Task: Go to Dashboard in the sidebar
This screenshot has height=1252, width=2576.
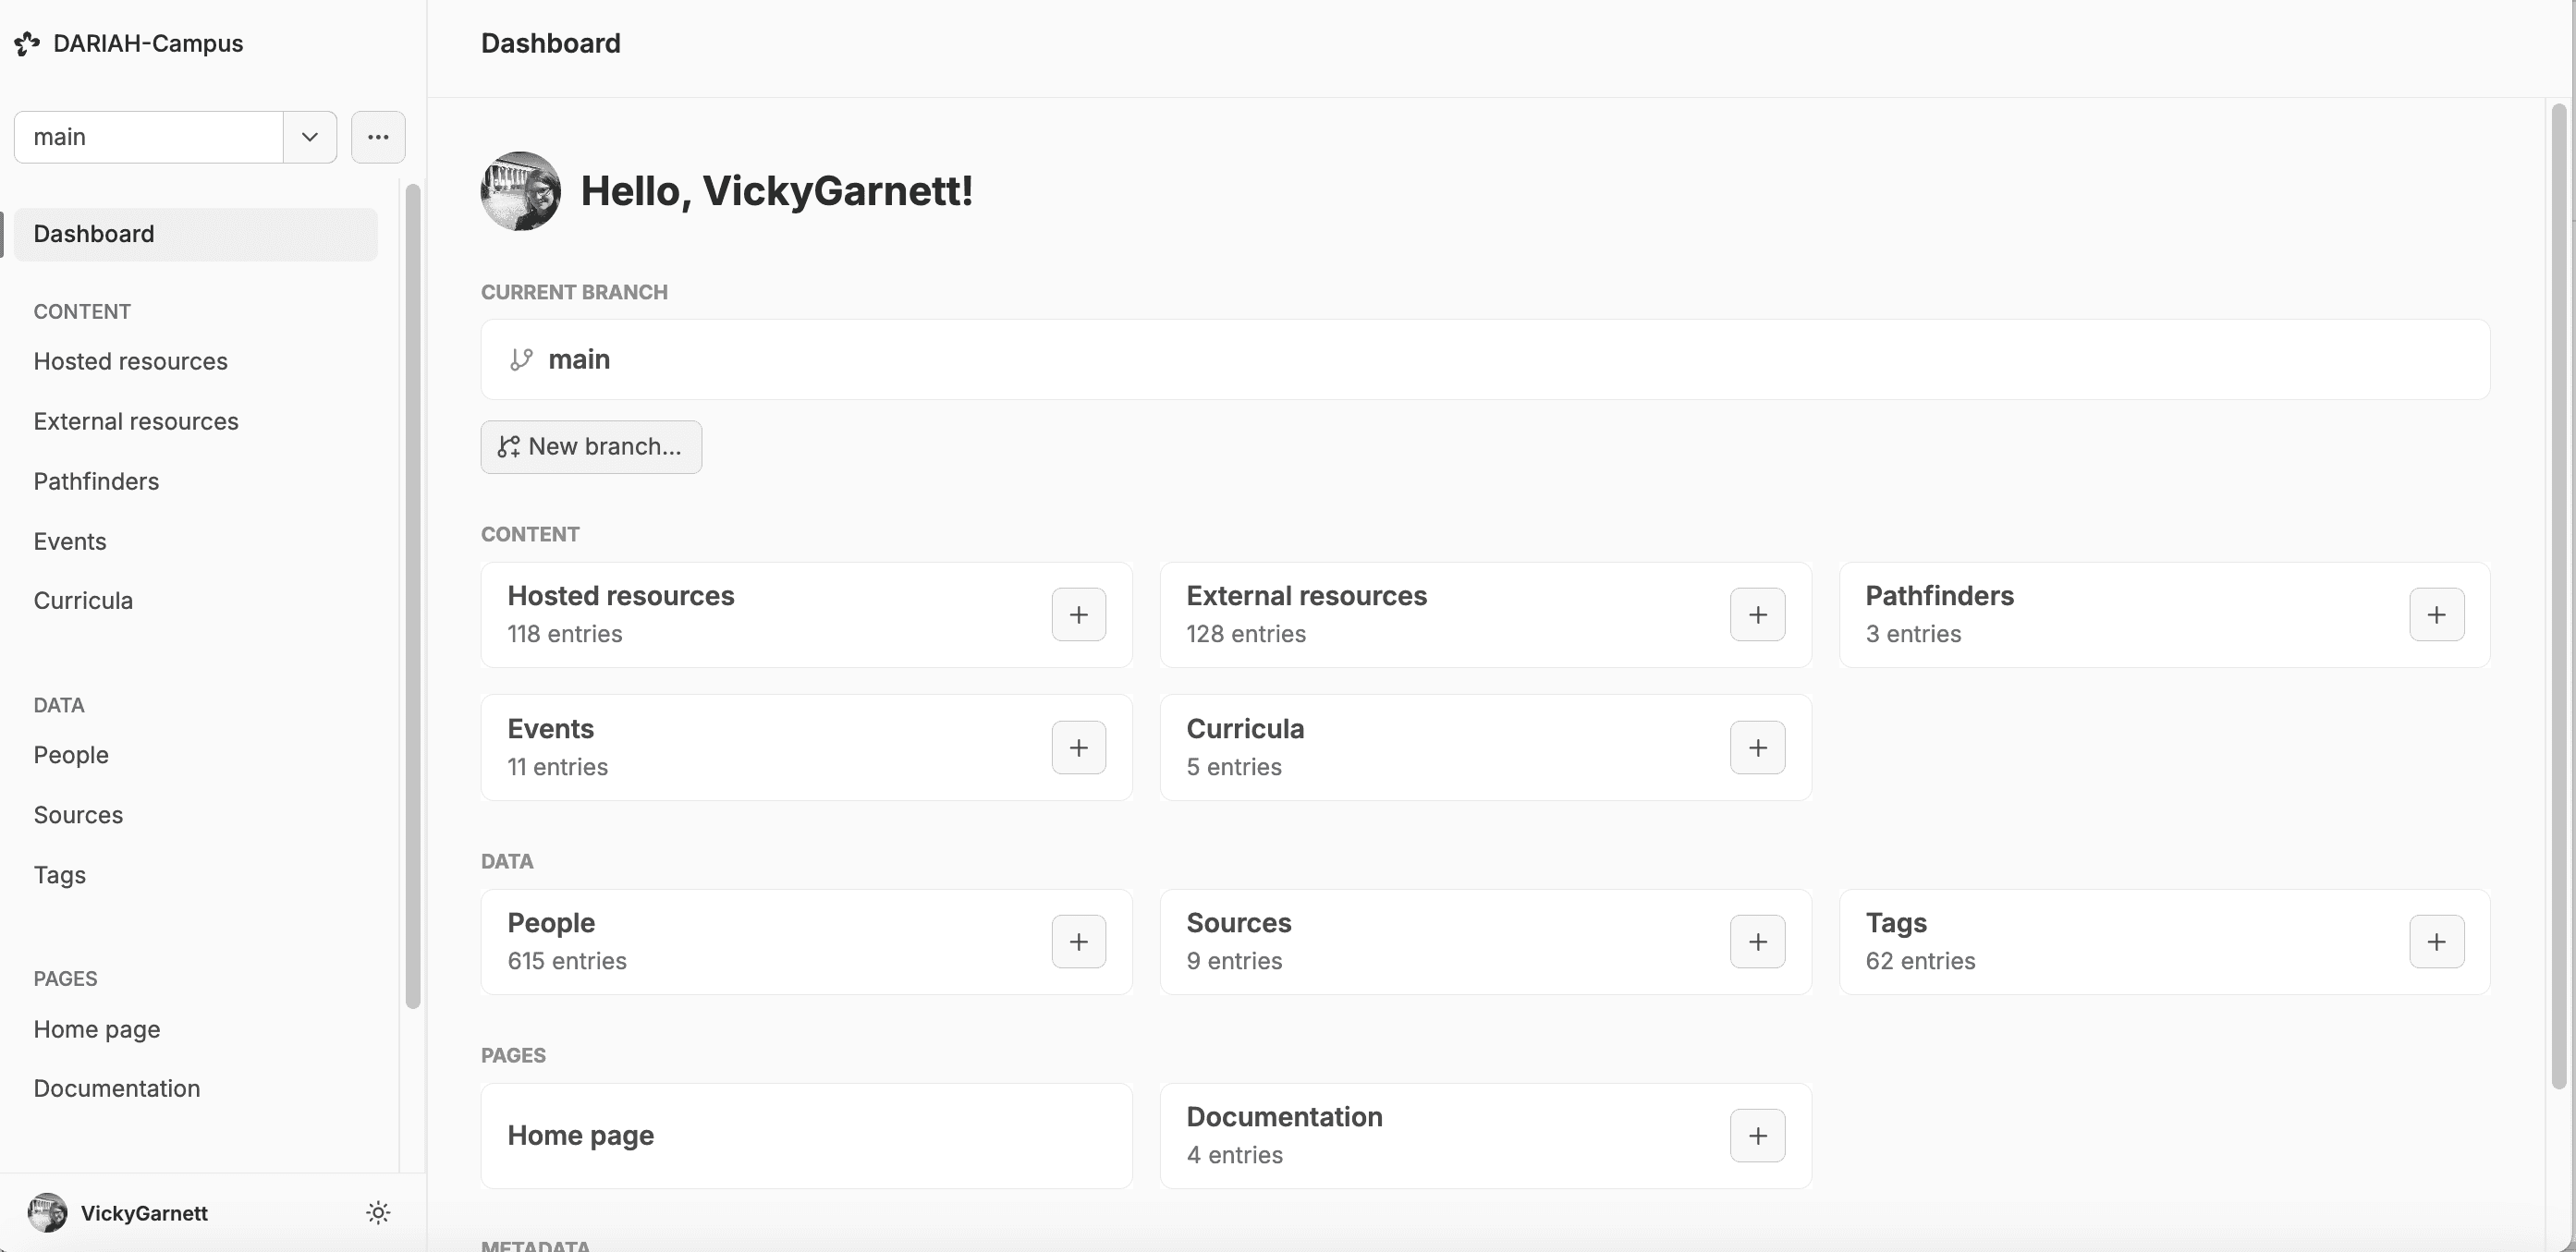Action: 94,234
